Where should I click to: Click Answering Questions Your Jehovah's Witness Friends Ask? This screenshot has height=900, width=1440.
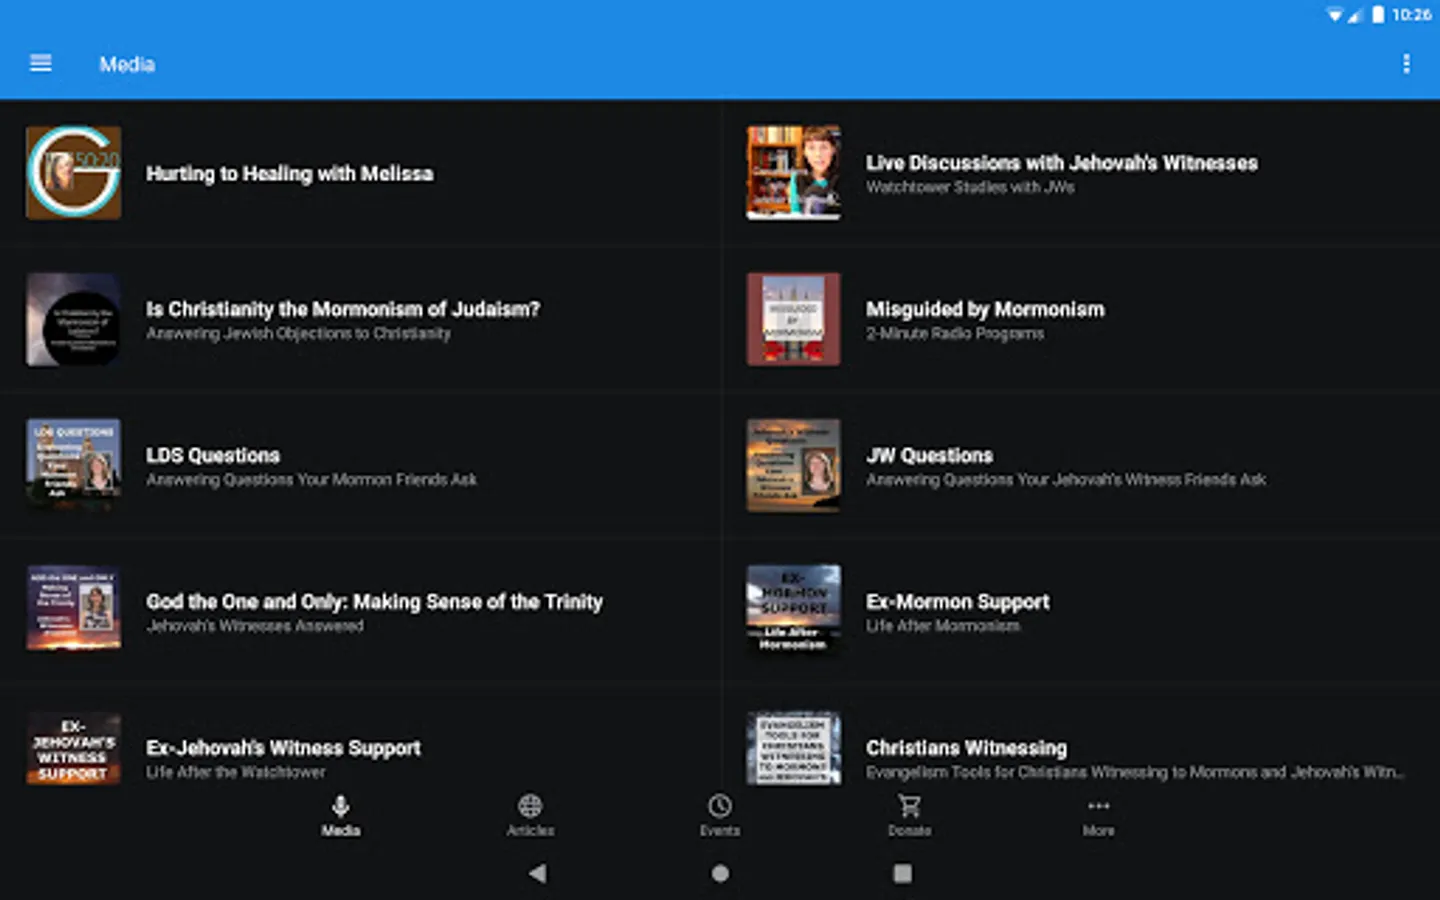click(1066, 480)
